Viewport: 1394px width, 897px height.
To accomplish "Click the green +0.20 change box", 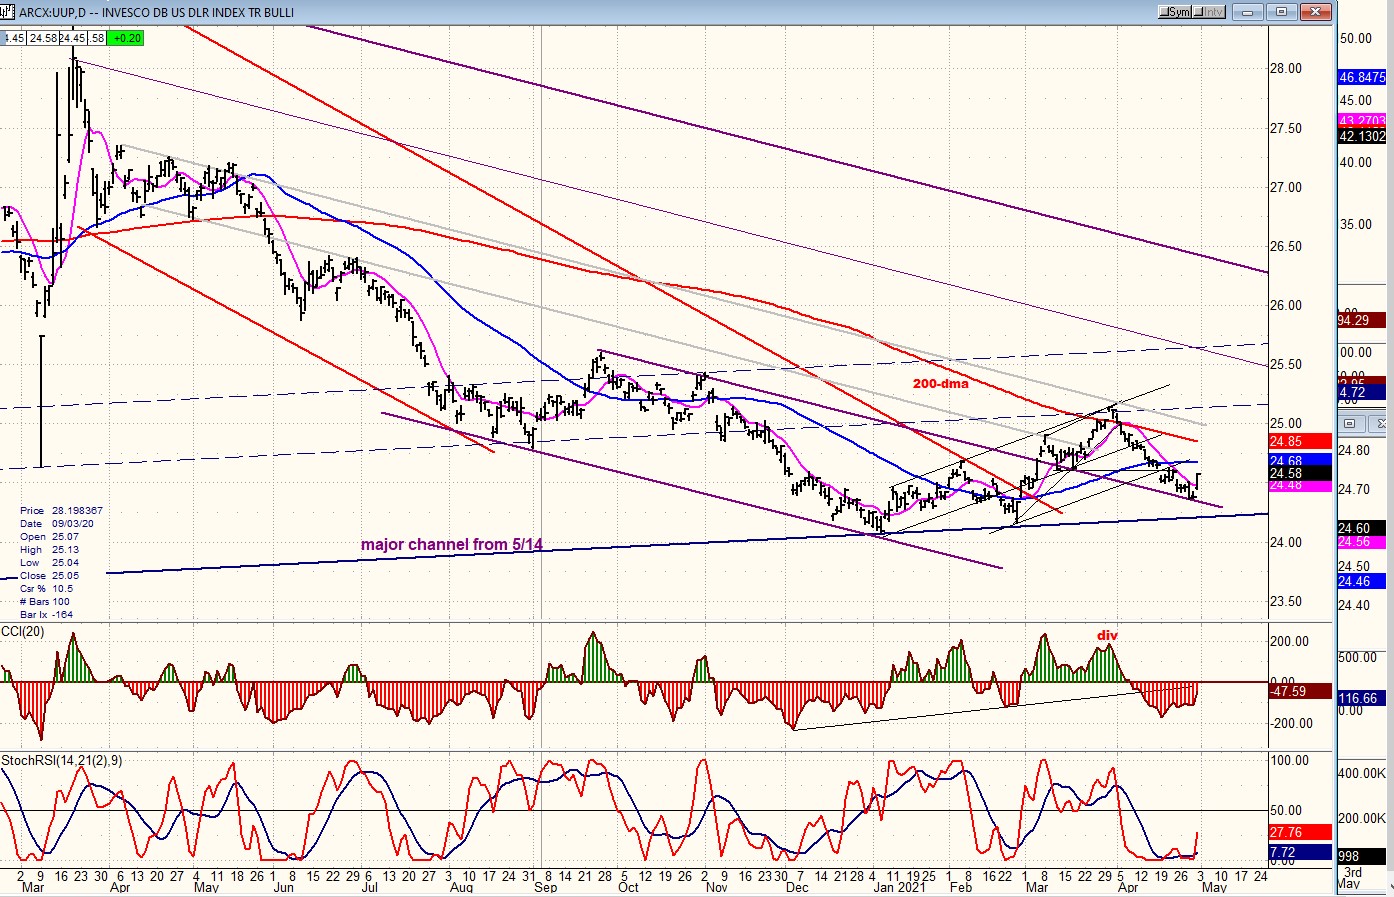I will coord(127,38).
